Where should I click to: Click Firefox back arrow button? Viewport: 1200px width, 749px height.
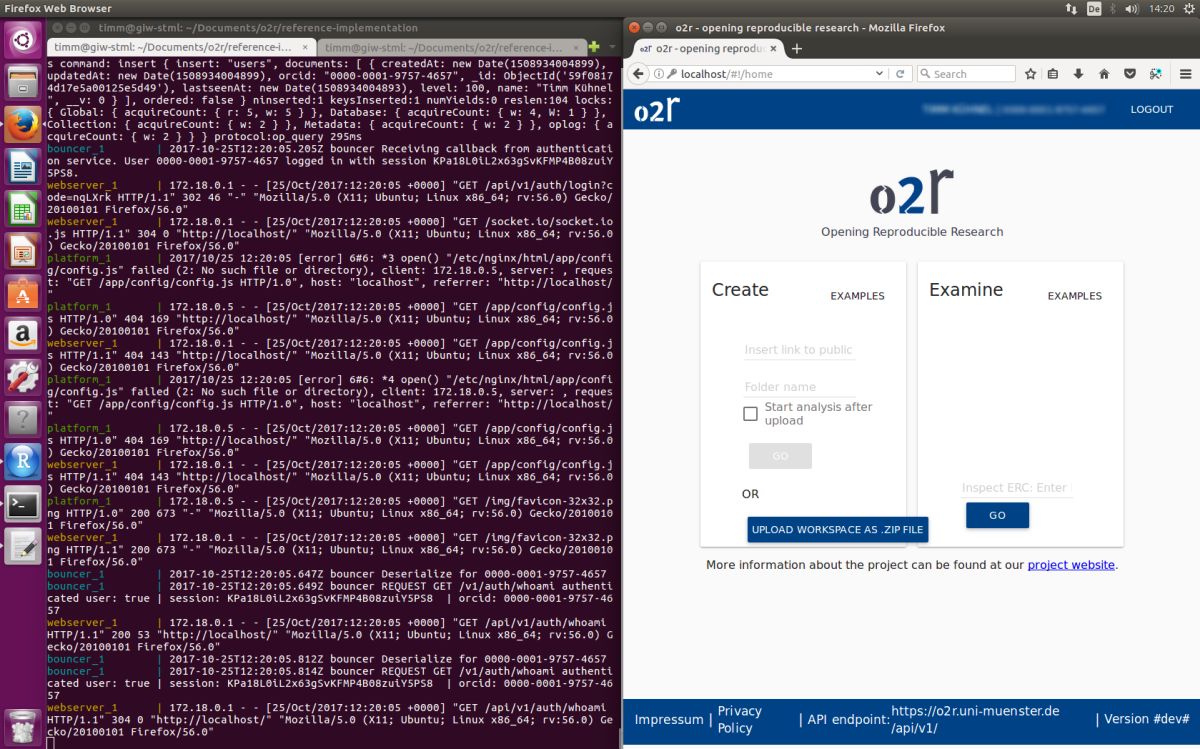pos(639,73)
